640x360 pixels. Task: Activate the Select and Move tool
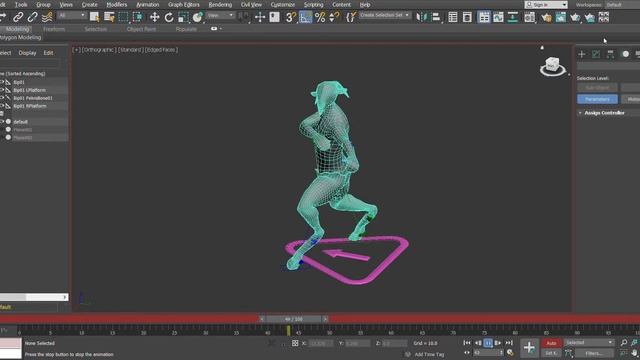pyautogui.click(x=154, y=17)
